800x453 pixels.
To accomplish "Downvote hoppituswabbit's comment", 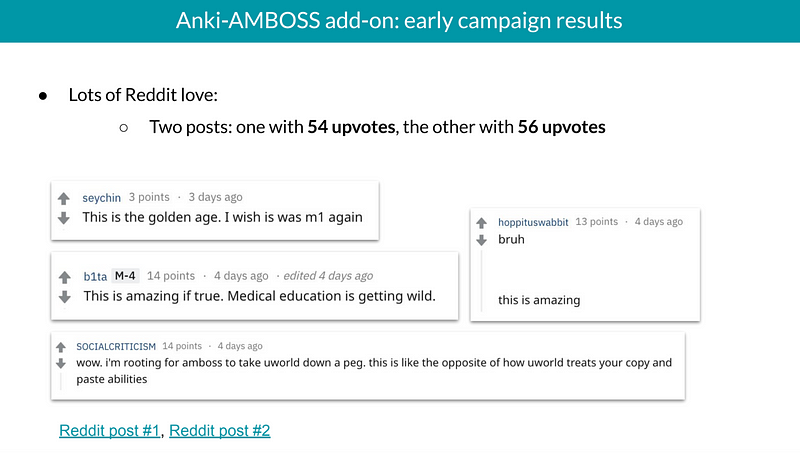I will [484, 240].
